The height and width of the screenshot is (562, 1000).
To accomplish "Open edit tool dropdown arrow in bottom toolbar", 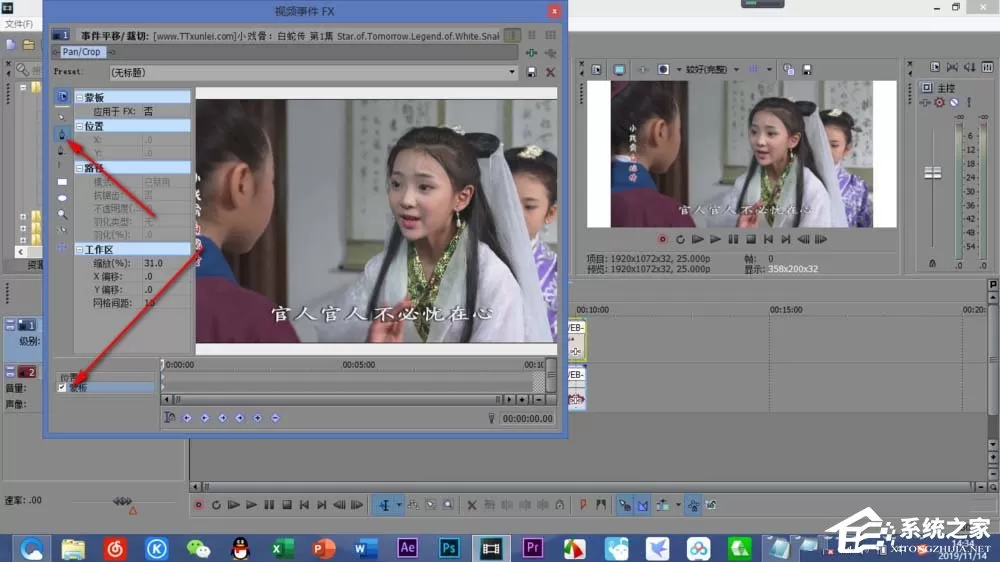I will 399,505.
